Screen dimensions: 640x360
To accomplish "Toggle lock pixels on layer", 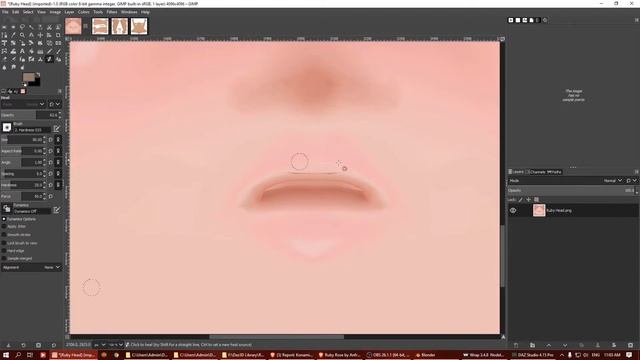I will 520,200.
